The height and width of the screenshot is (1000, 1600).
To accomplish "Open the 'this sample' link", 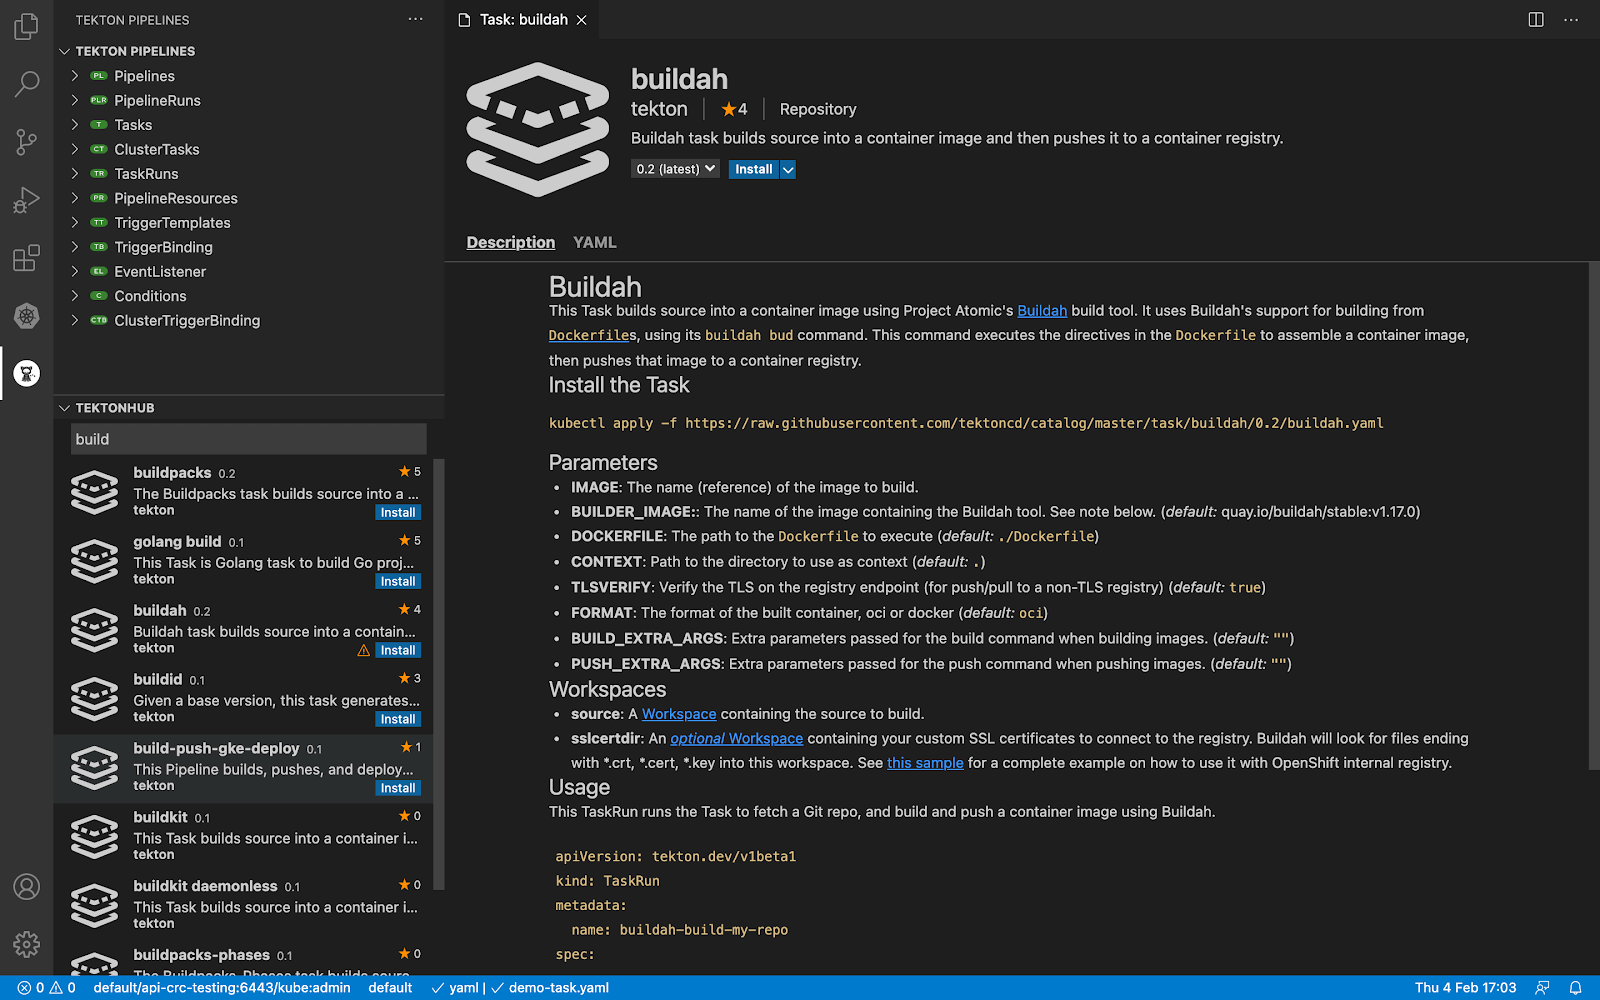I will [x=925, y=763].
